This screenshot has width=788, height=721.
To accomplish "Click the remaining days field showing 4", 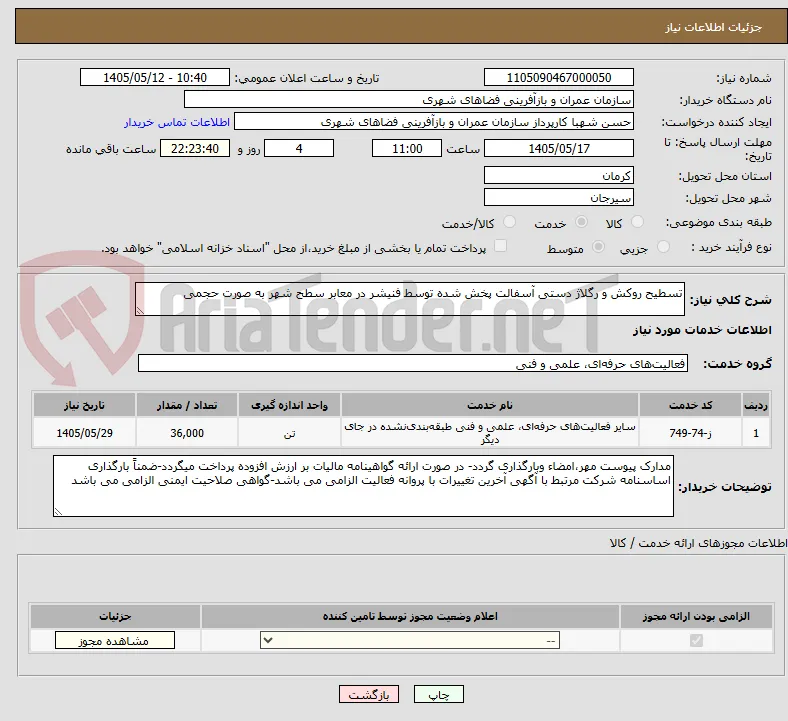I will (x=299, y=148).
